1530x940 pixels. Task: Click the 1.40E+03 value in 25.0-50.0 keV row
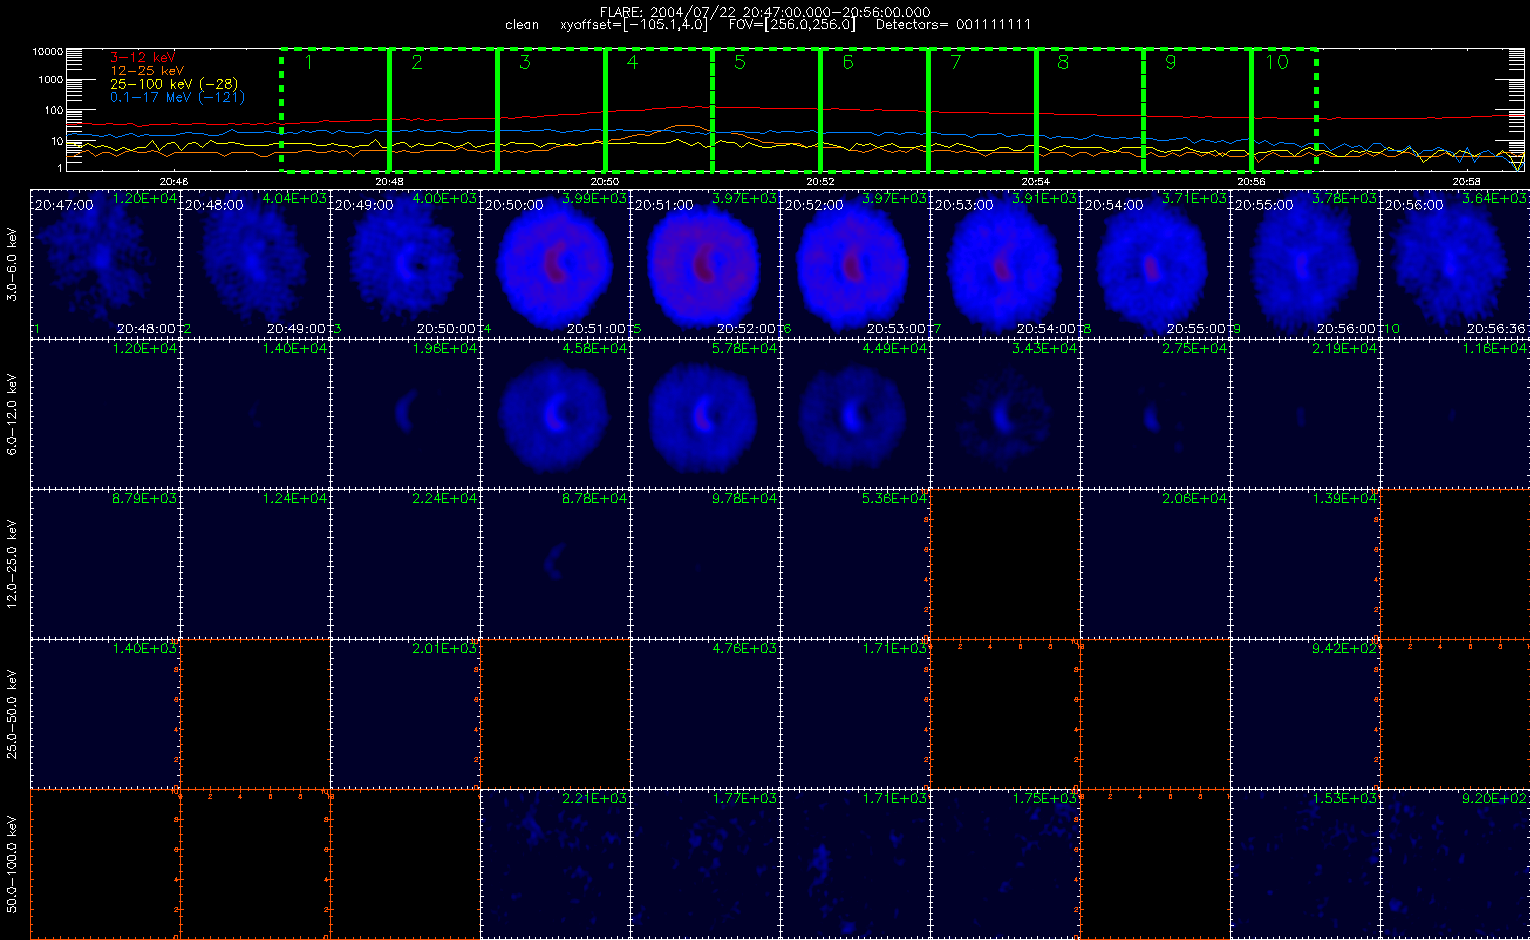145,648
